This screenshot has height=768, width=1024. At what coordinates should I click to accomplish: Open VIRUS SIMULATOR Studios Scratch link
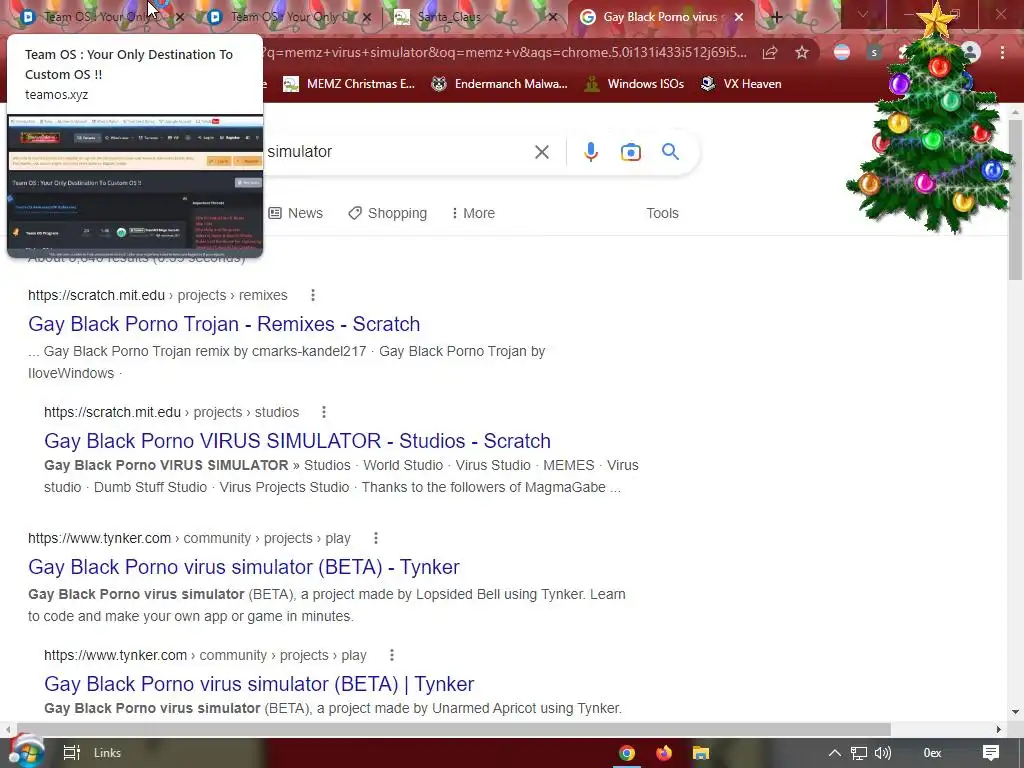tap(297, 441)
